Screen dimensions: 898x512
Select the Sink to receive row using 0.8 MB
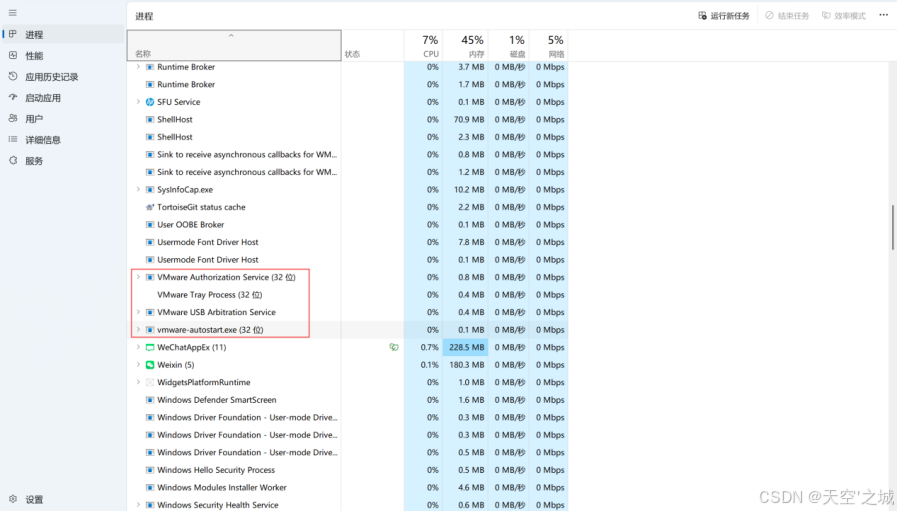coord(348,155)
